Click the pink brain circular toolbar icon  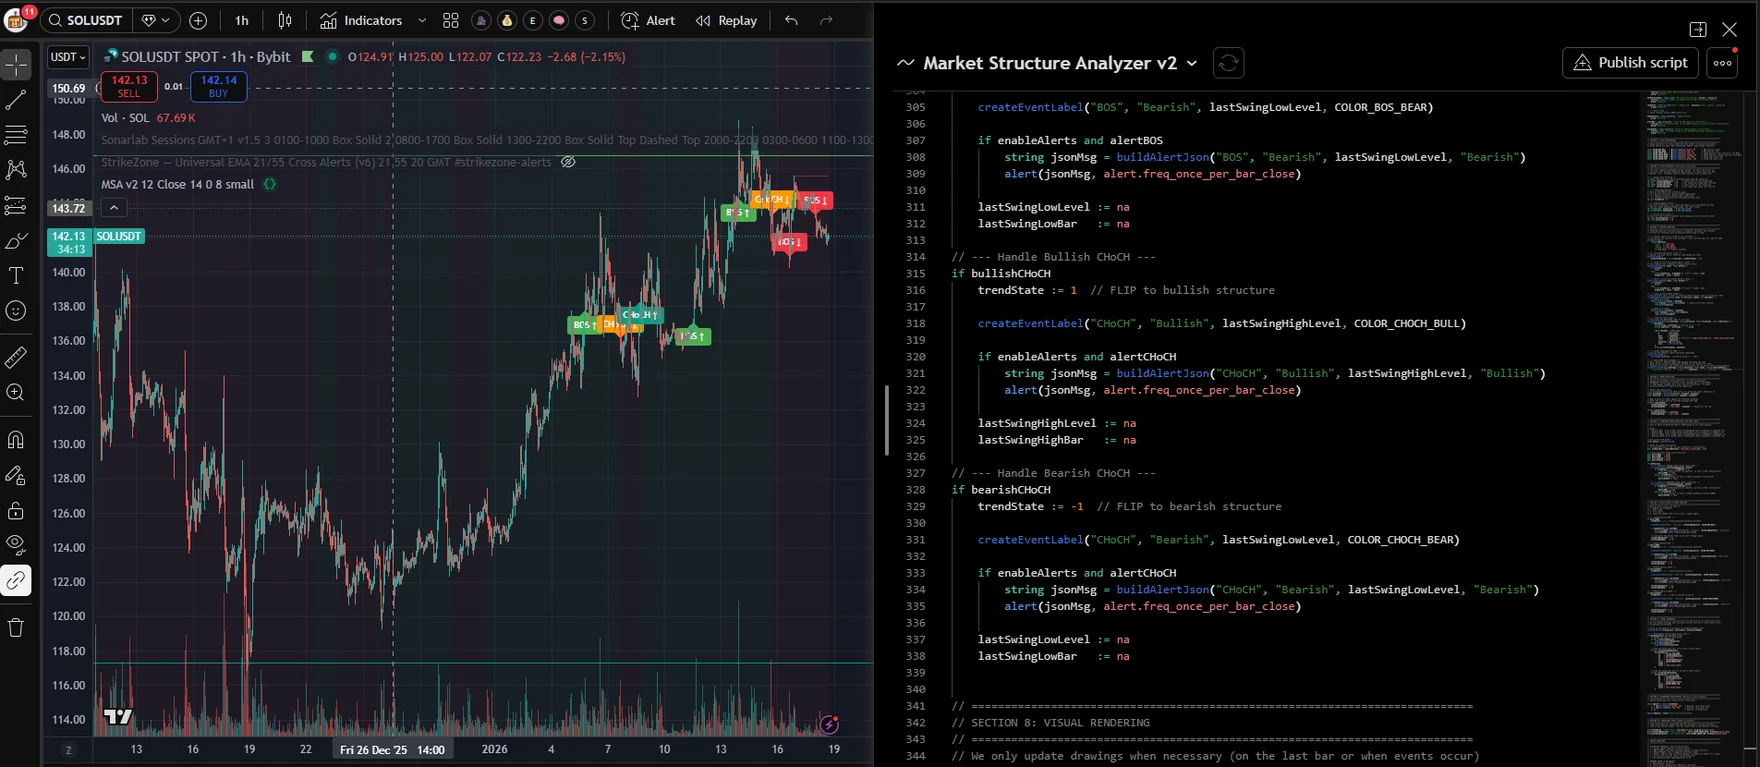559,20
